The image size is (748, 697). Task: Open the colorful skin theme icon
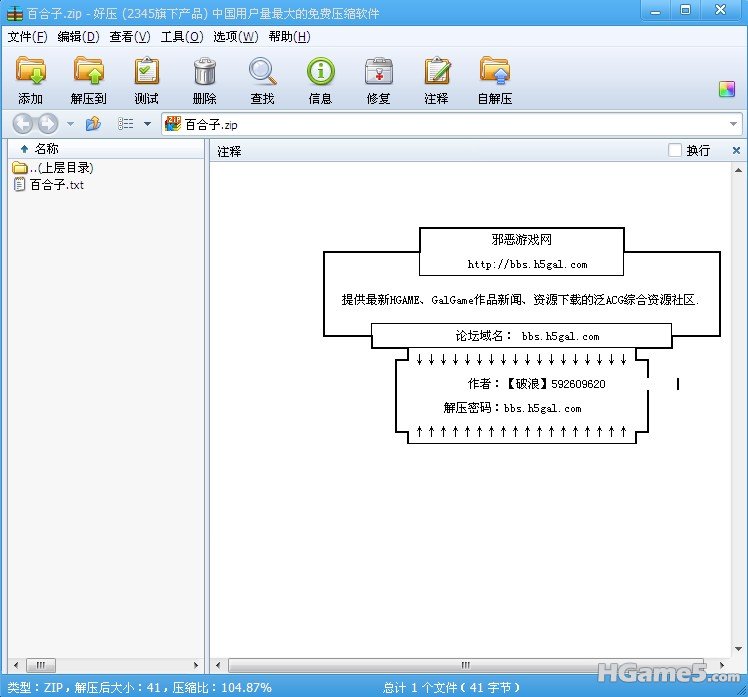[x=727, y=89]
